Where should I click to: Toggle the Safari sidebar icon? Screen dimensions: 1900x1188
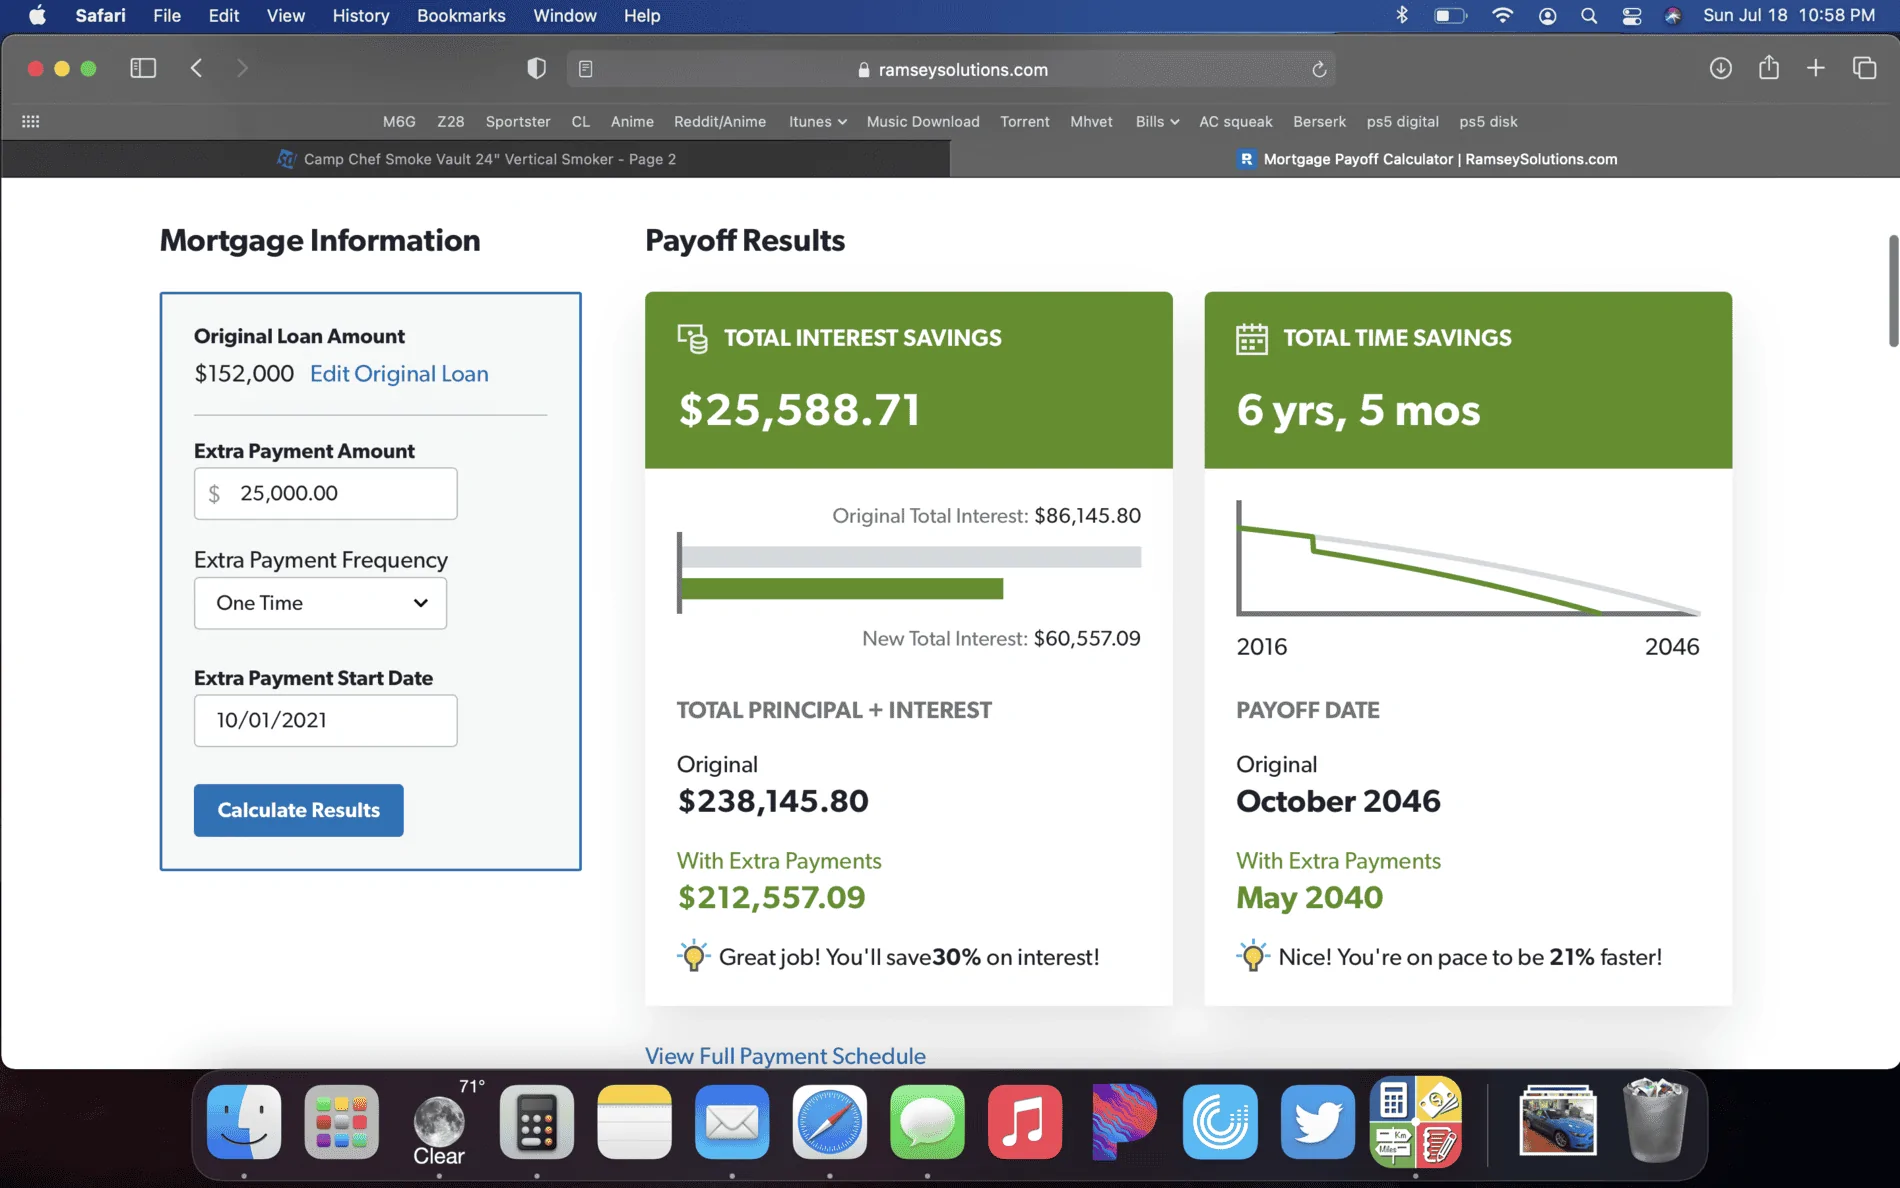(x=143, y=68)
